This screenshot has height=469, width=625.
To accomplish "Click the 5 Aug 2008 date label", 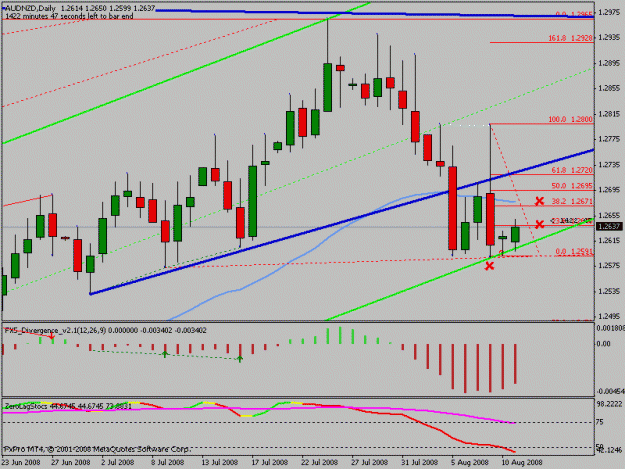I will point(470,463).
